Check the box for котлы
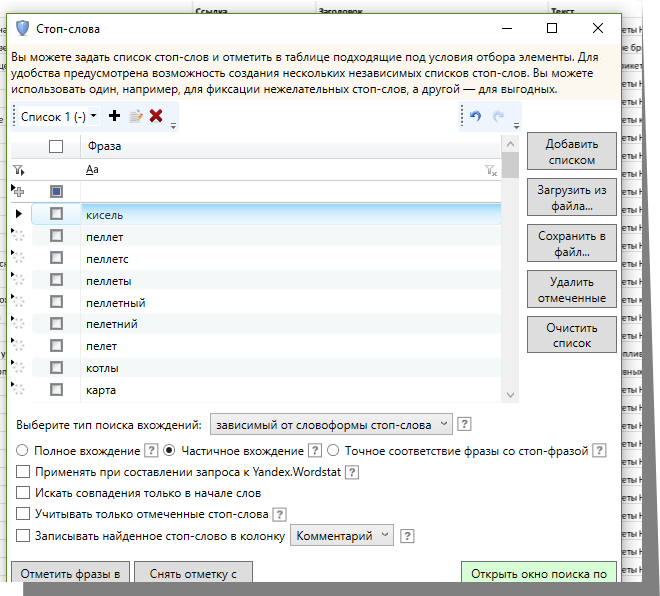Image resolution: width=660 pixels, height=596 pixels. click(x=56, y=368)
